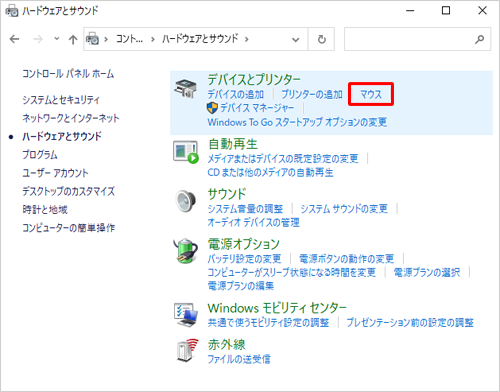Click バッテリ設定の変更 link
This screenshot has width=500, height=392.
(244, 259)
